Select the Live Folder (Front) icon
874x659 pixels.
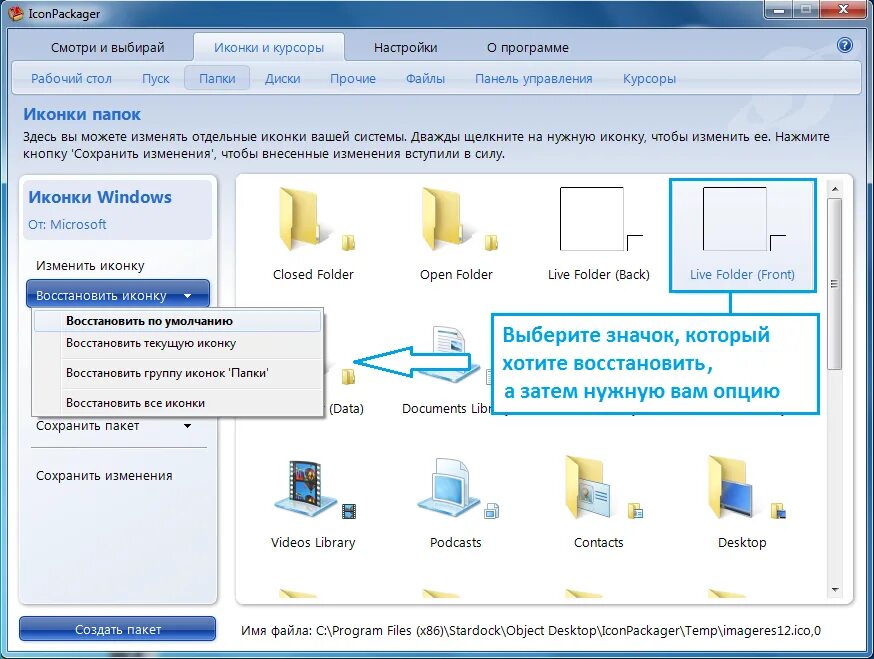pos(742,235)
